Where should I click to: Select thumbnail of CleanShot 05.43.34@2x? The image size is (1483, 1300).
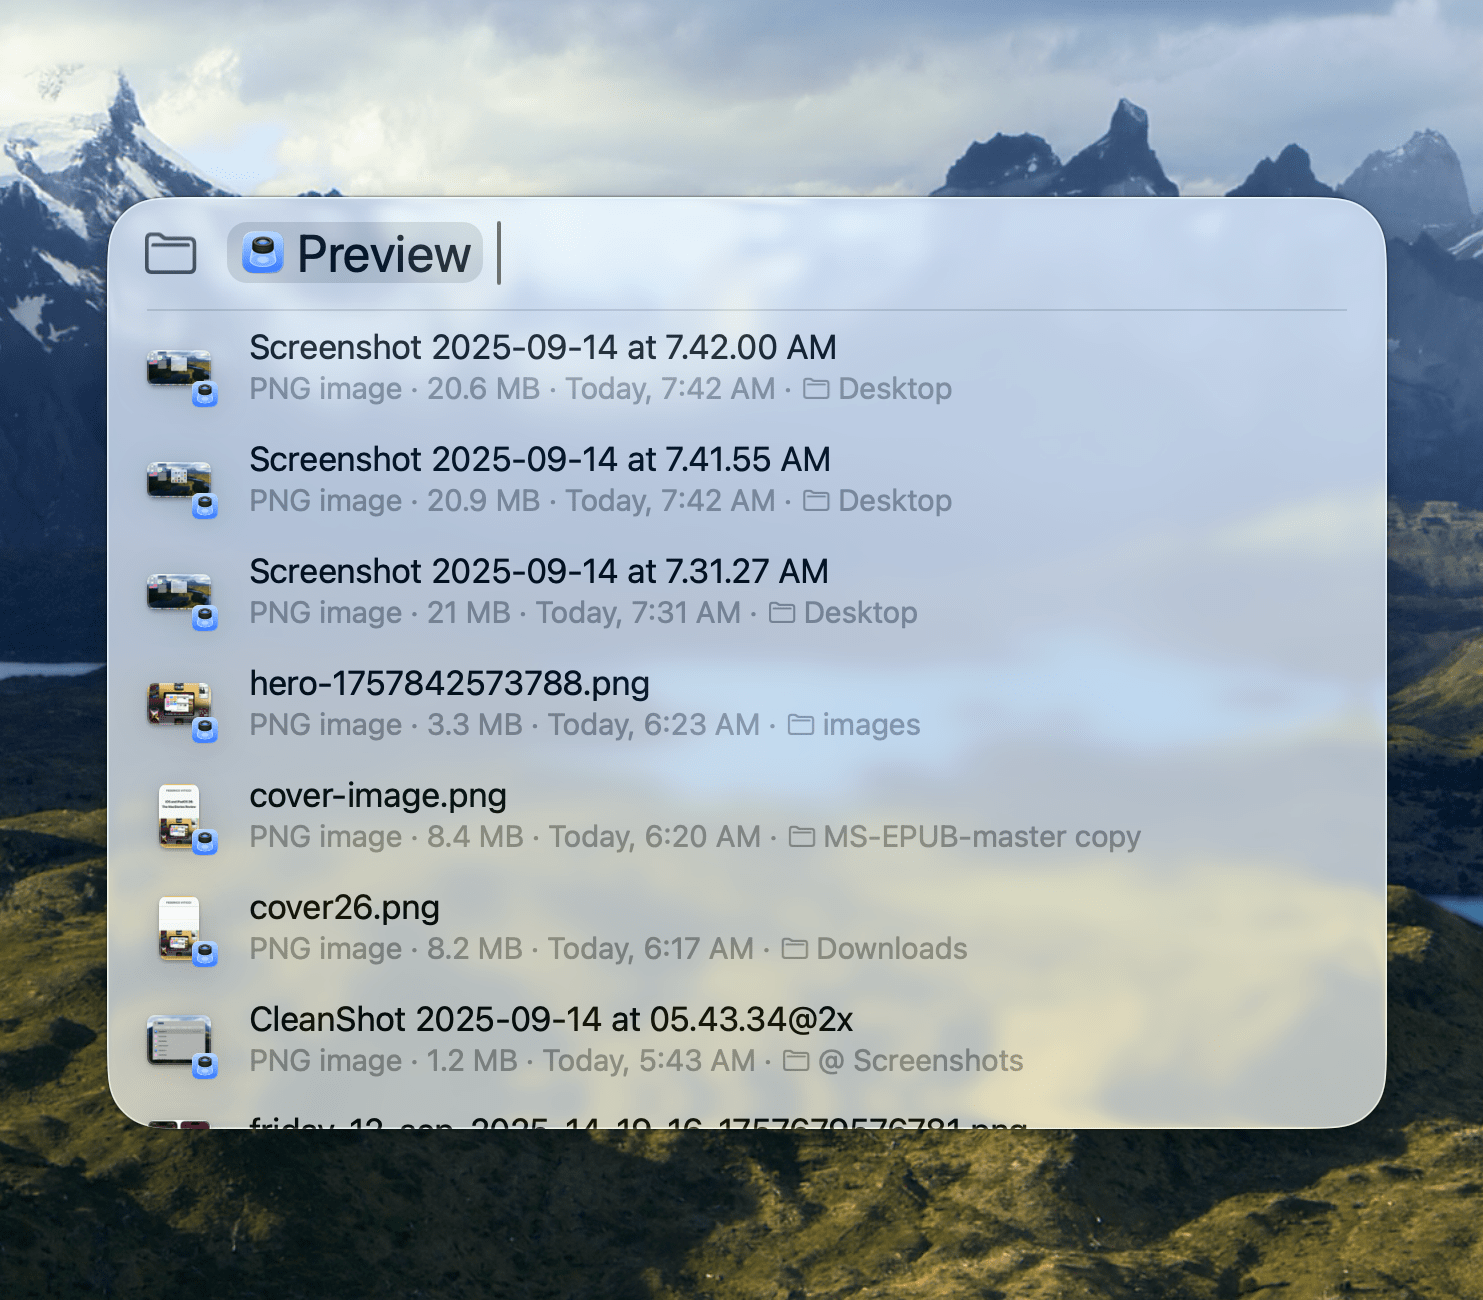pos(181,1045)
